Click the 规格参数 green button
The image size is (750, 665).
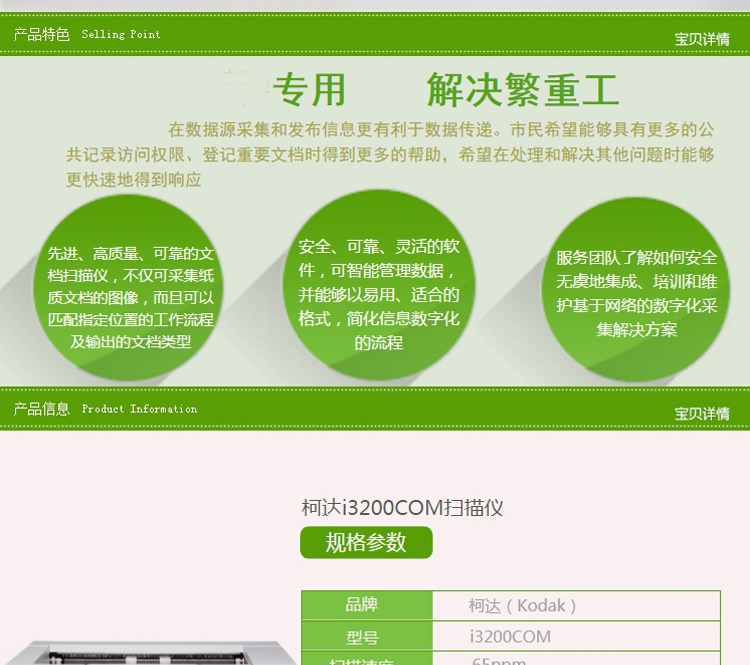click(366, 543)
